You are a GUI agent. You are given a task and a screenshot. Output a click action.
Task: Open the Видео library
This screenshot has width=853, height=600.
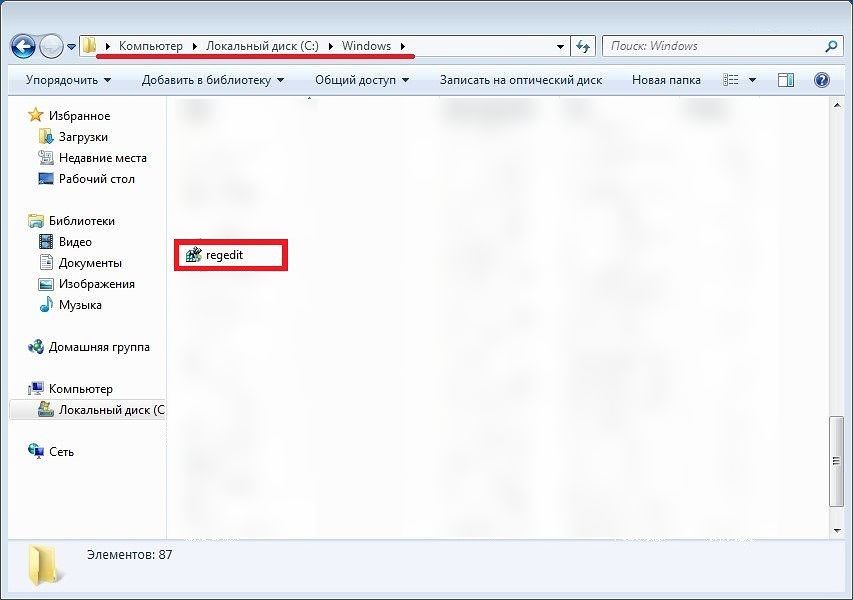(x=75, y=242)
